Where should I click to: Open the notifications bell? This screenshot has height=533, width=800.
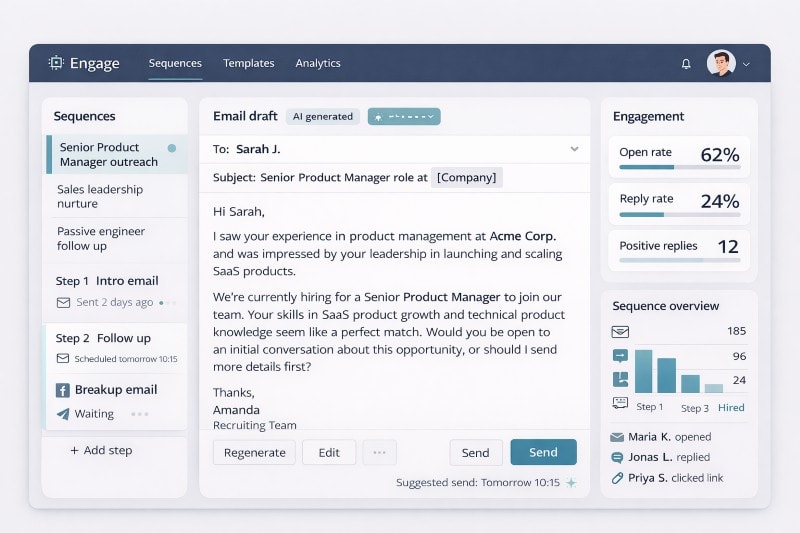point(686,64)
